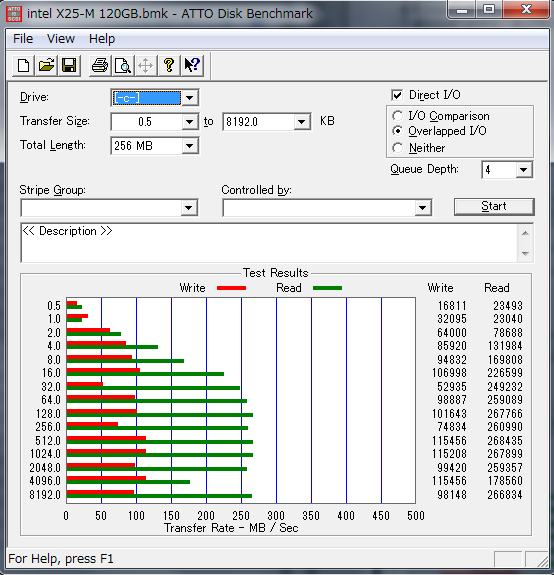Click the write value 115208

point(449,454)
